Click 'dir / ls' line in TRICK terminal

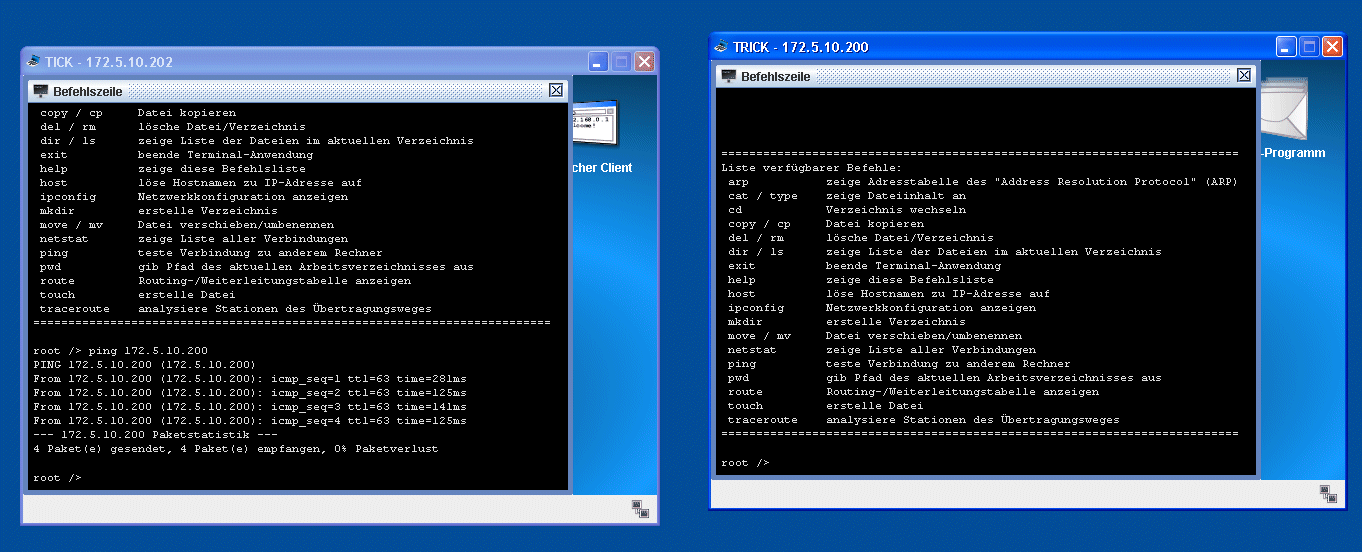(x=944, y=252)
